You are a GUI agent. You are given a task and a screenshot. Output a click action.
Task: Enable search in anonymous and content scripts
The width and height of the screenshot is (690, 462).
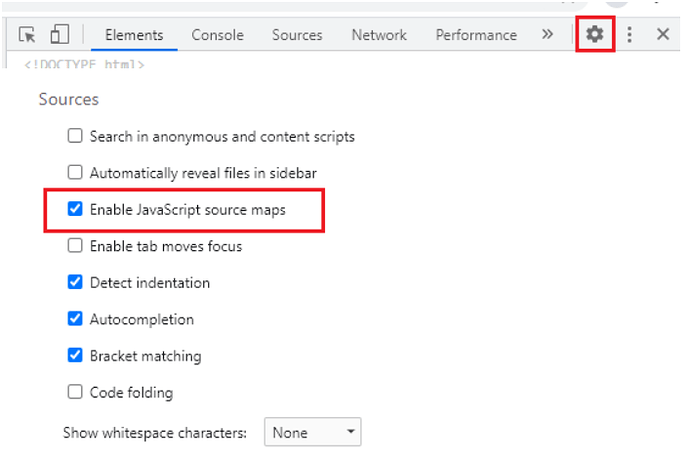pyautogui.click(x=75, y=136)
